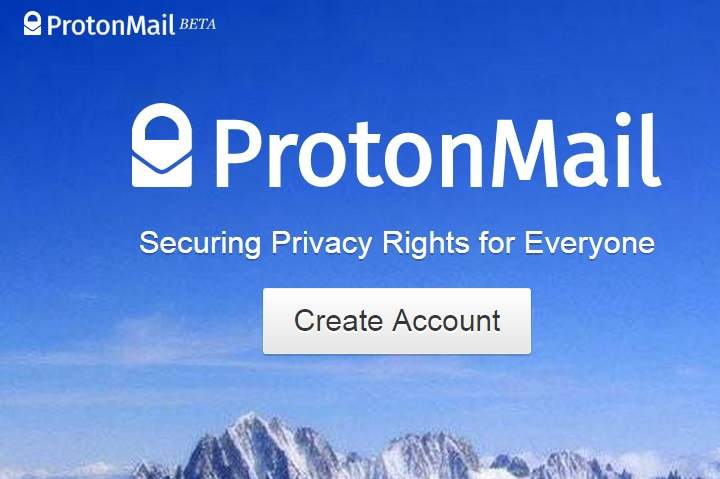The width and height of the screenshot is (720, 479).
Task: Click the "Mail" part of the large wordmark
Action: [x=576, y=150]
